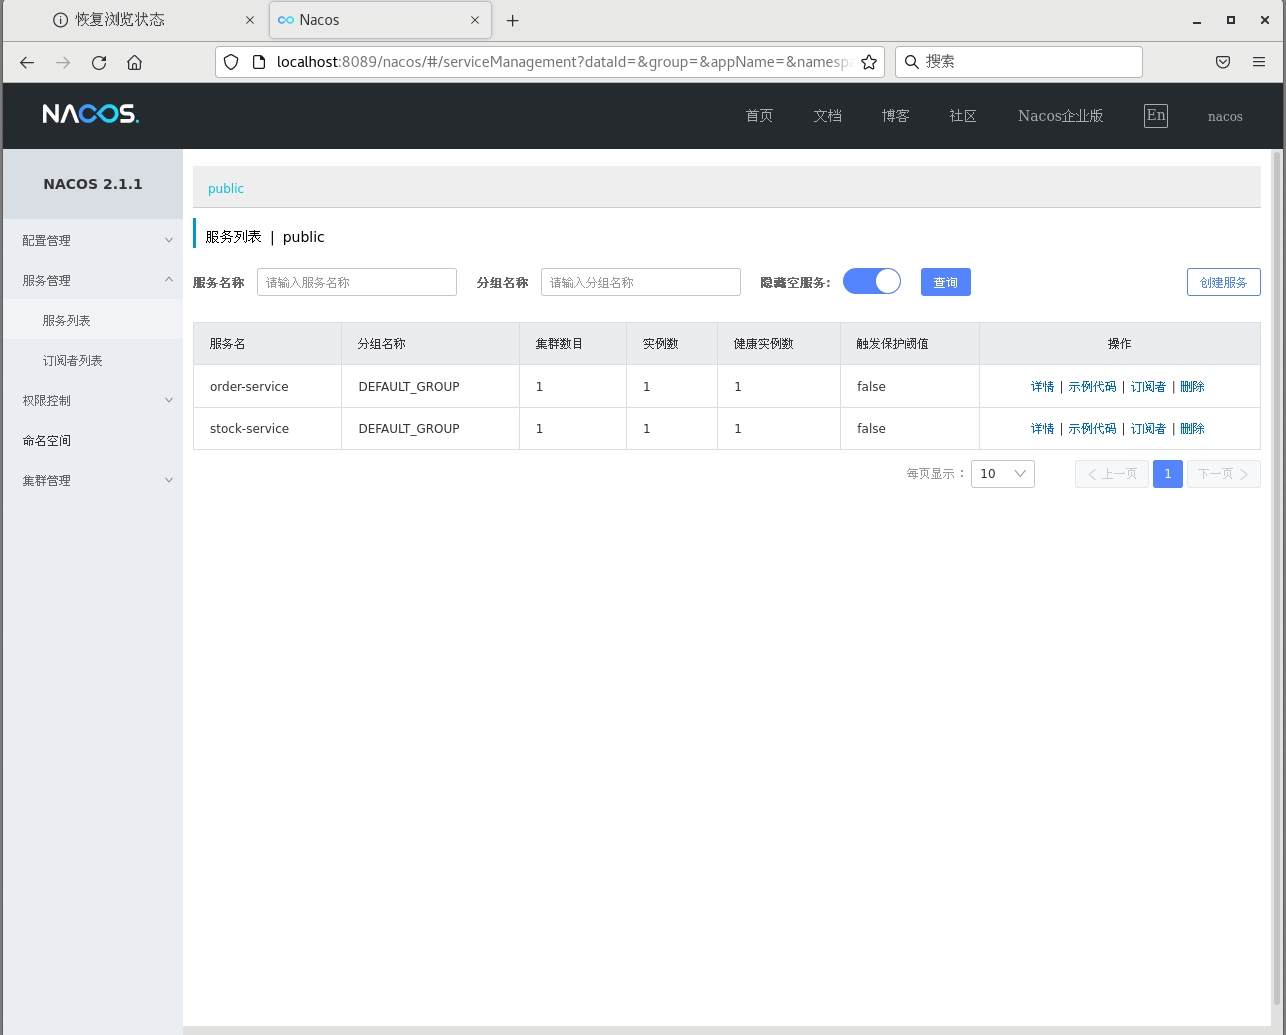Screen dimensions: 1286x1035
Task: Select public namespace tab
Action: (x=226, y=188)
